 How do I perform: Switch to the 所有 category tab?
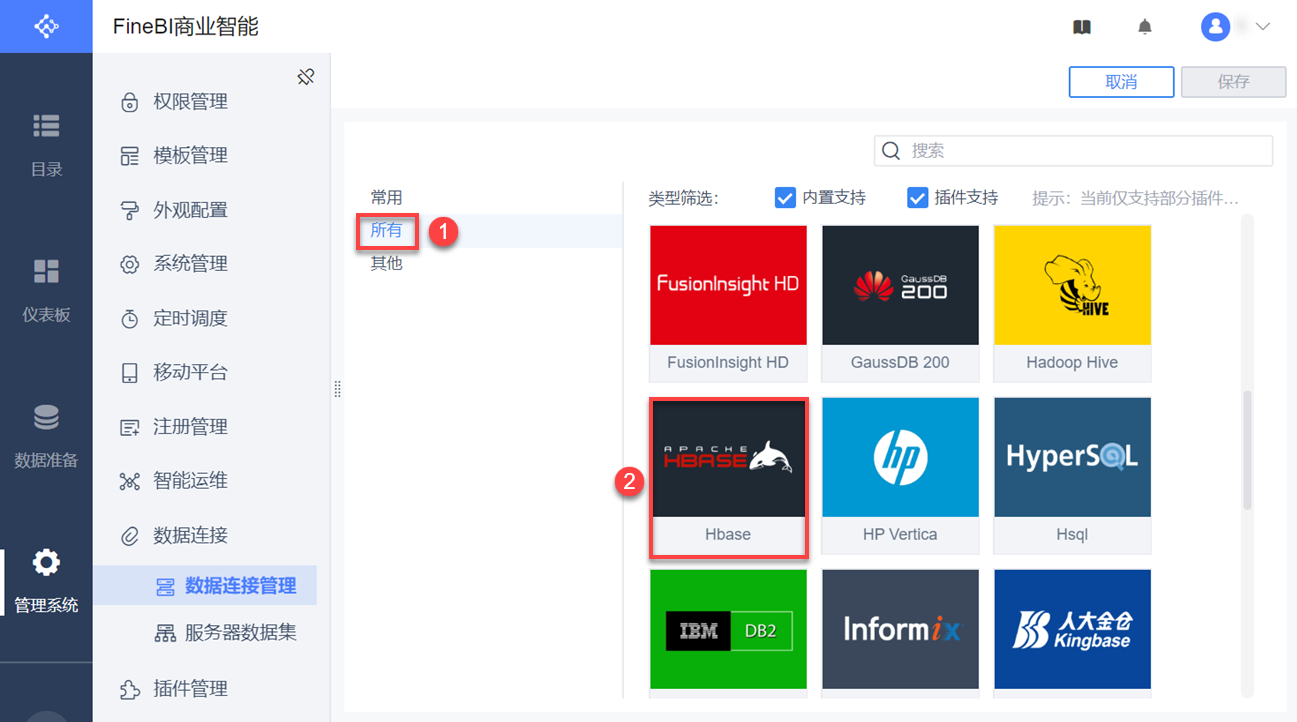click(x=387, y=230)
